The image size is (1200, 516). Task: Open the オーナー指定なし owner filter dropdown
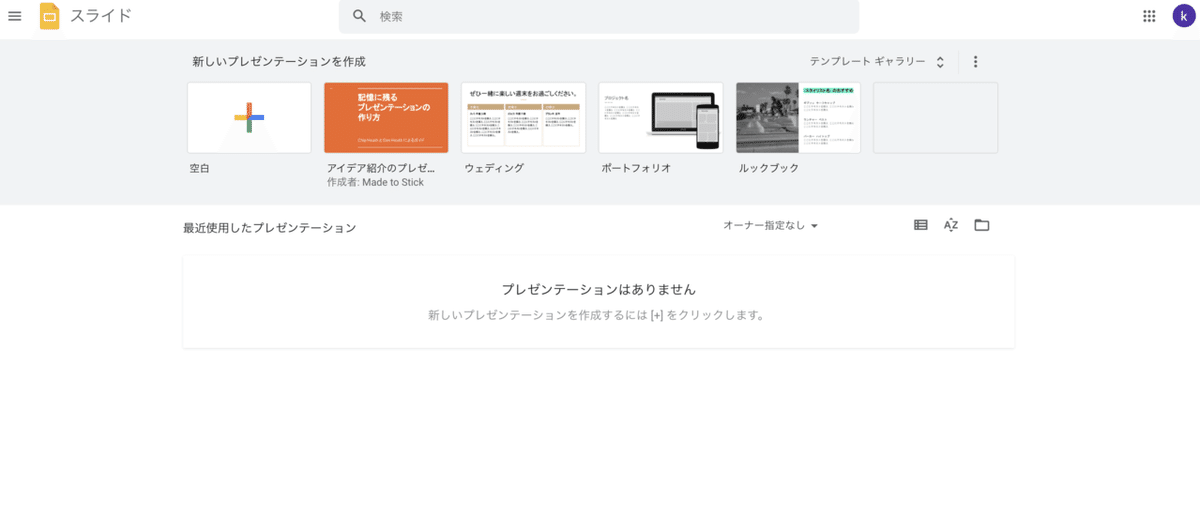point(771,226)
